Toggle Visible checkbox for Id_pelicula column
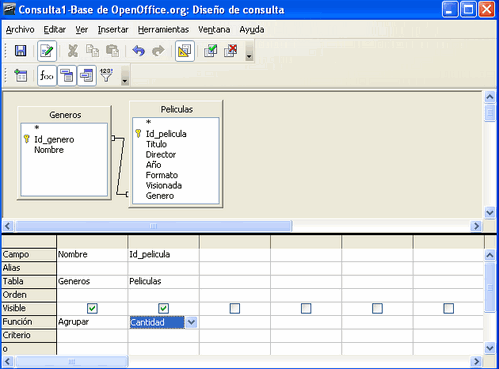This screenshot has height=369, width=499. (x=163, y=308)
